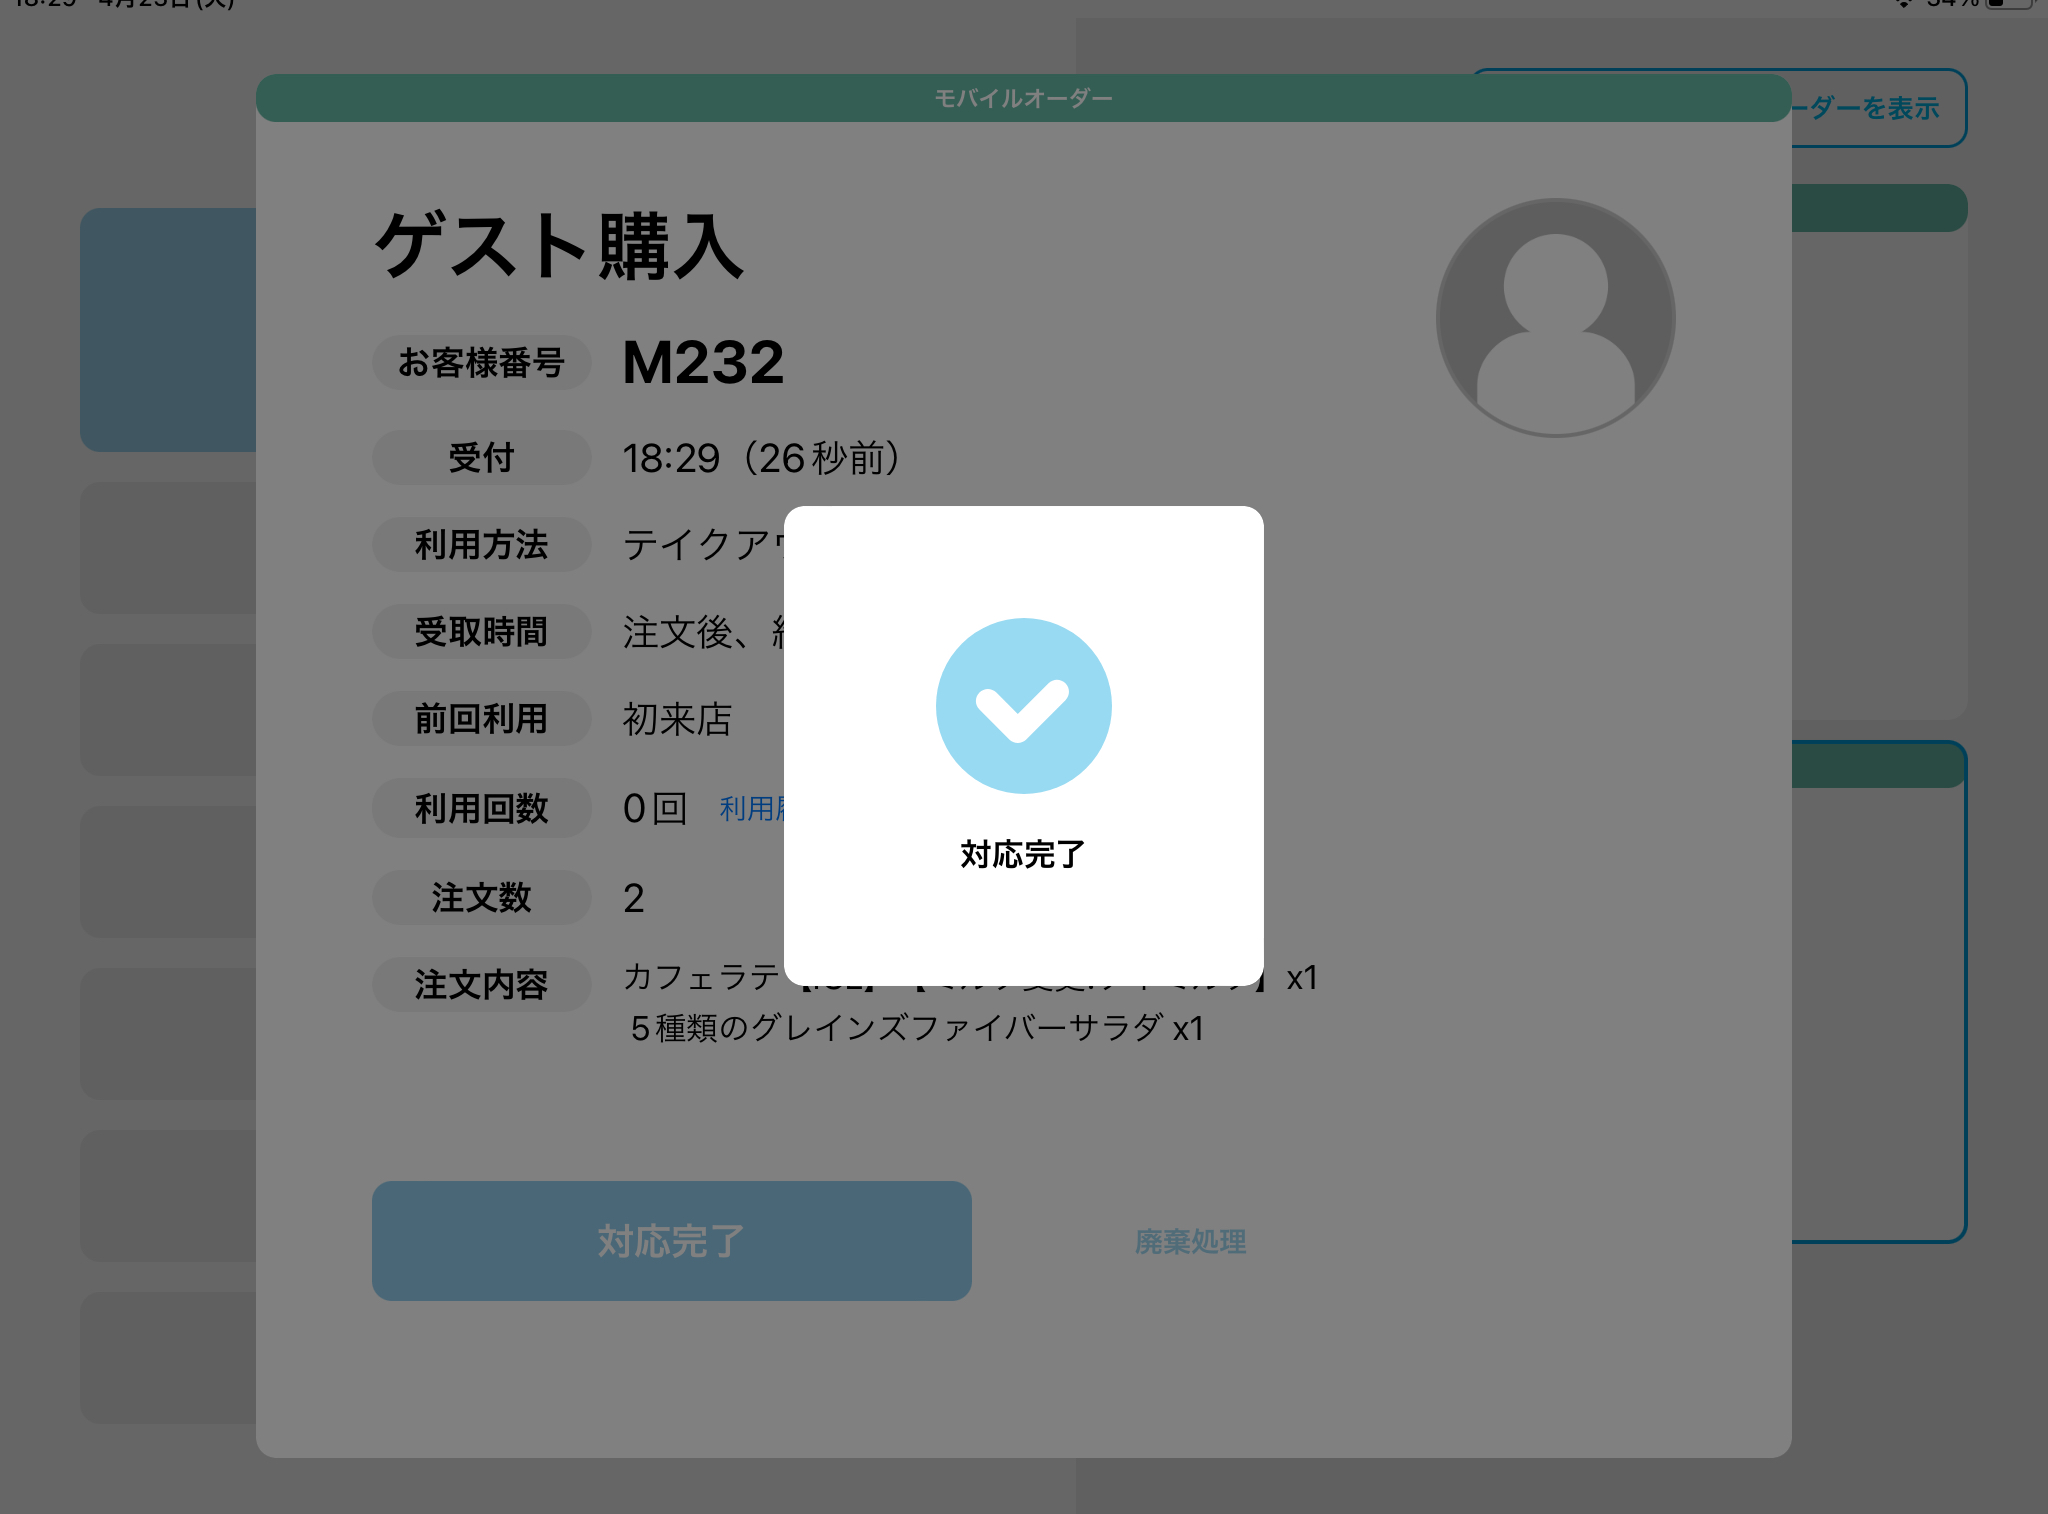Tap the モバイルオーダー green header bar
The height and width of the screenshot is (1514, 2048).
coord(1022,98)
